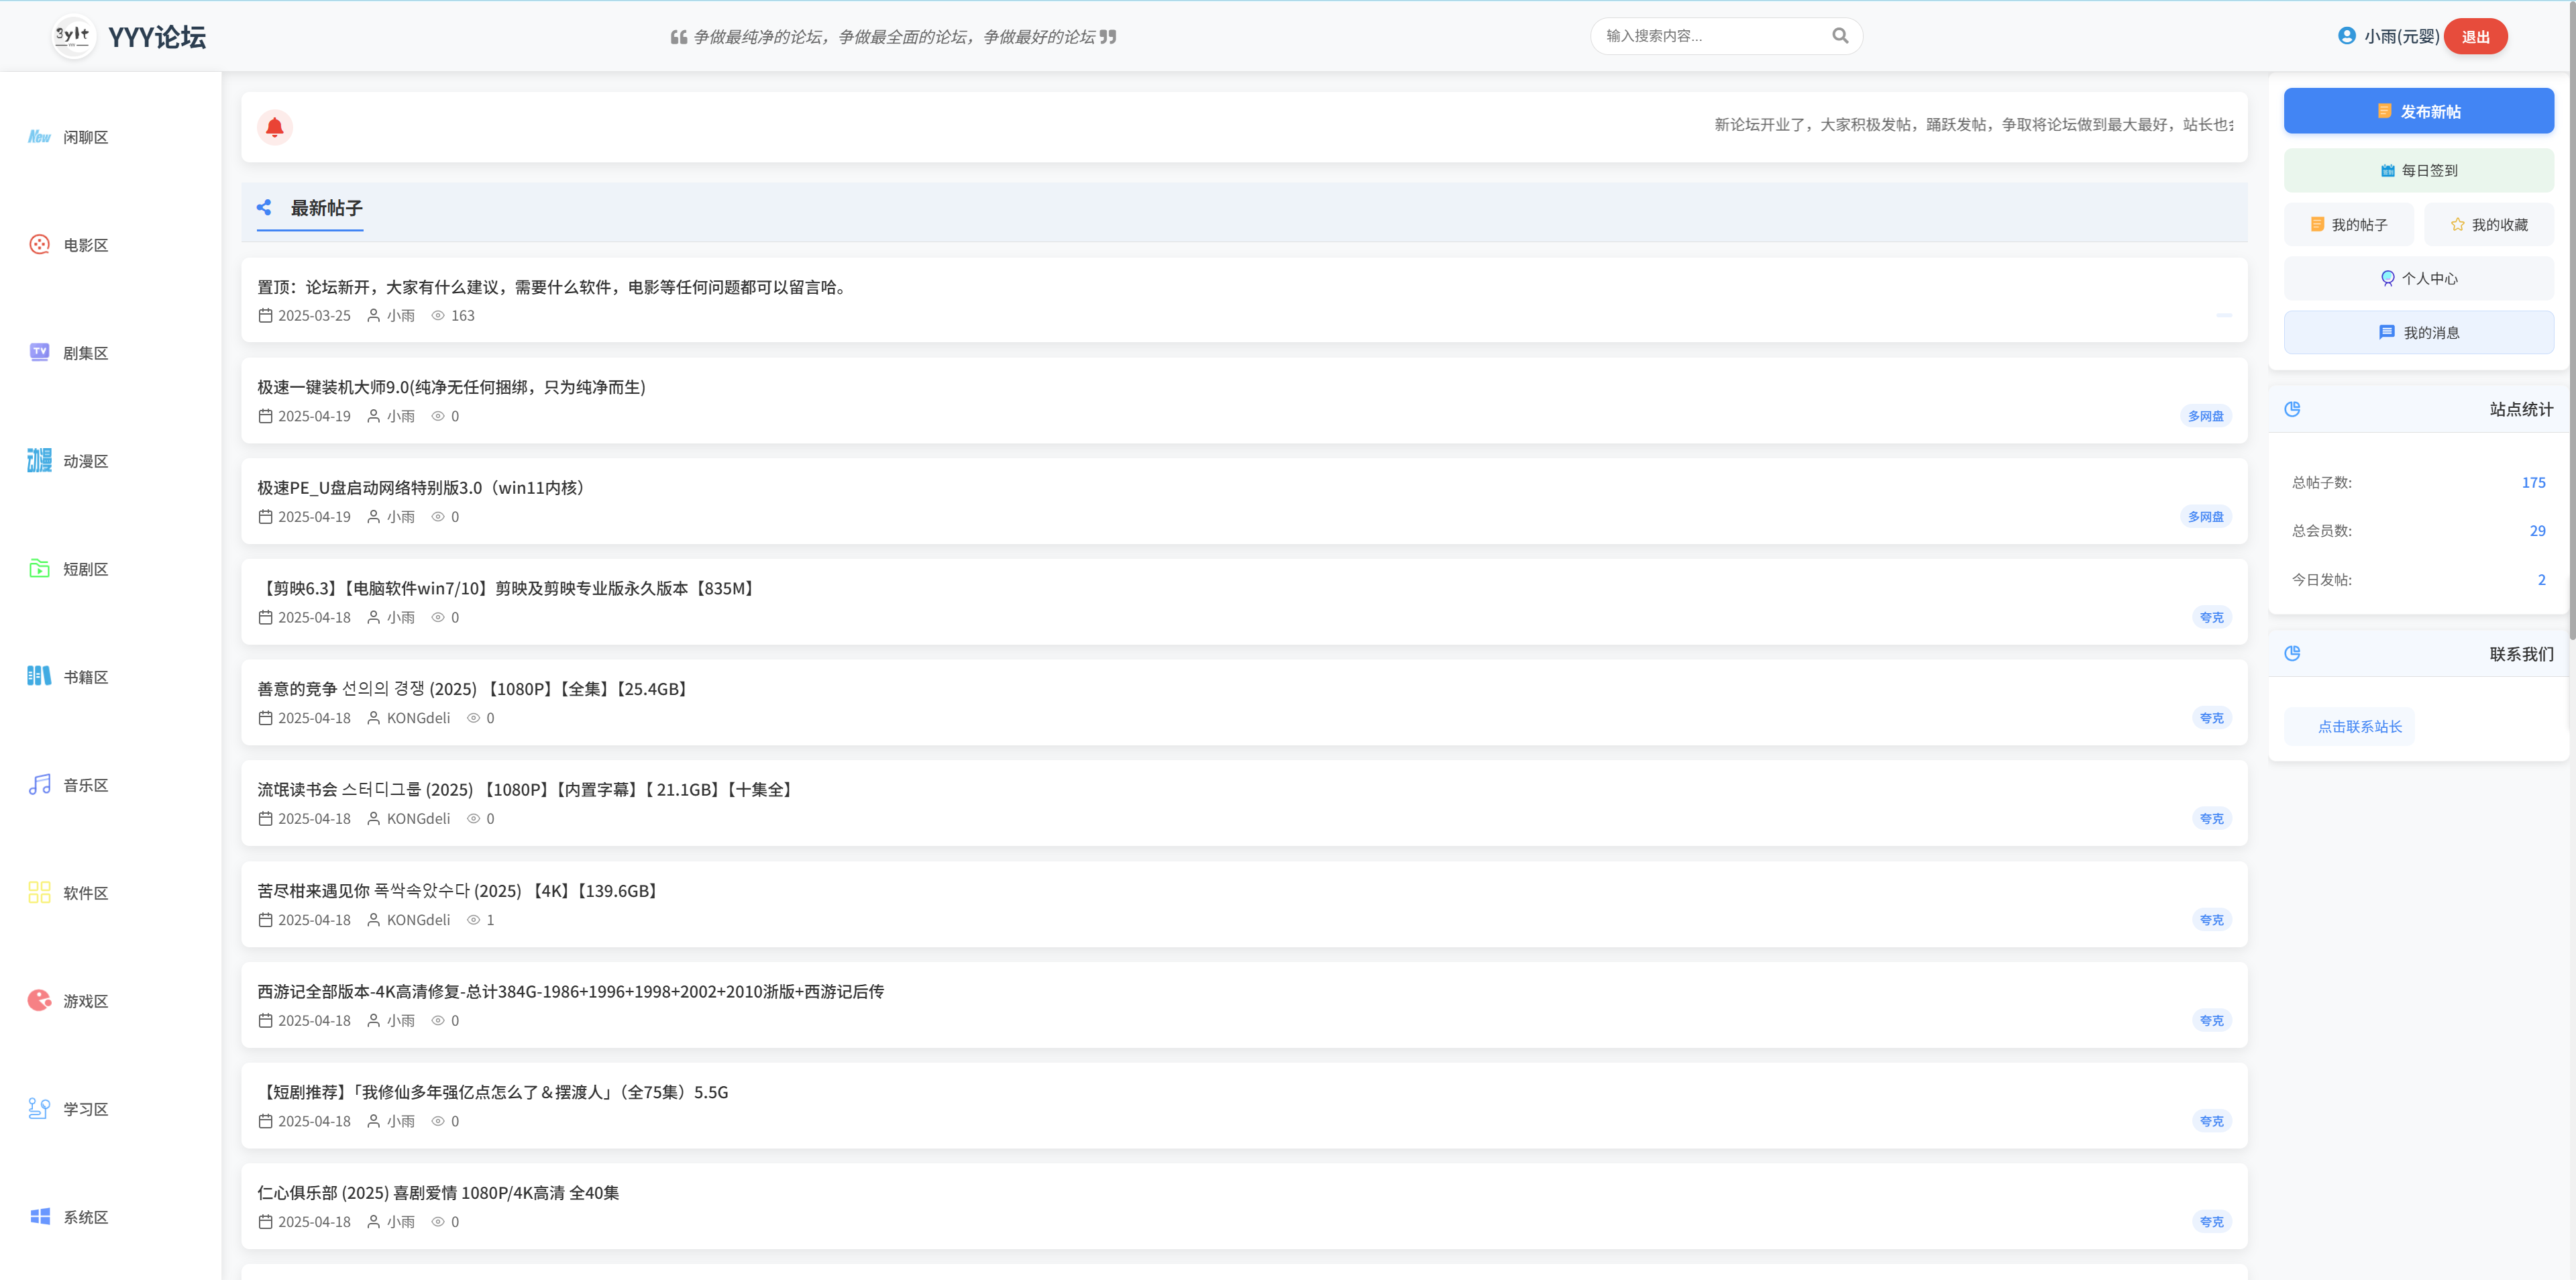This screenshot has width=2576, height=1280.
Task: Open the 电影区 film icon section
Action: point(39,245)
